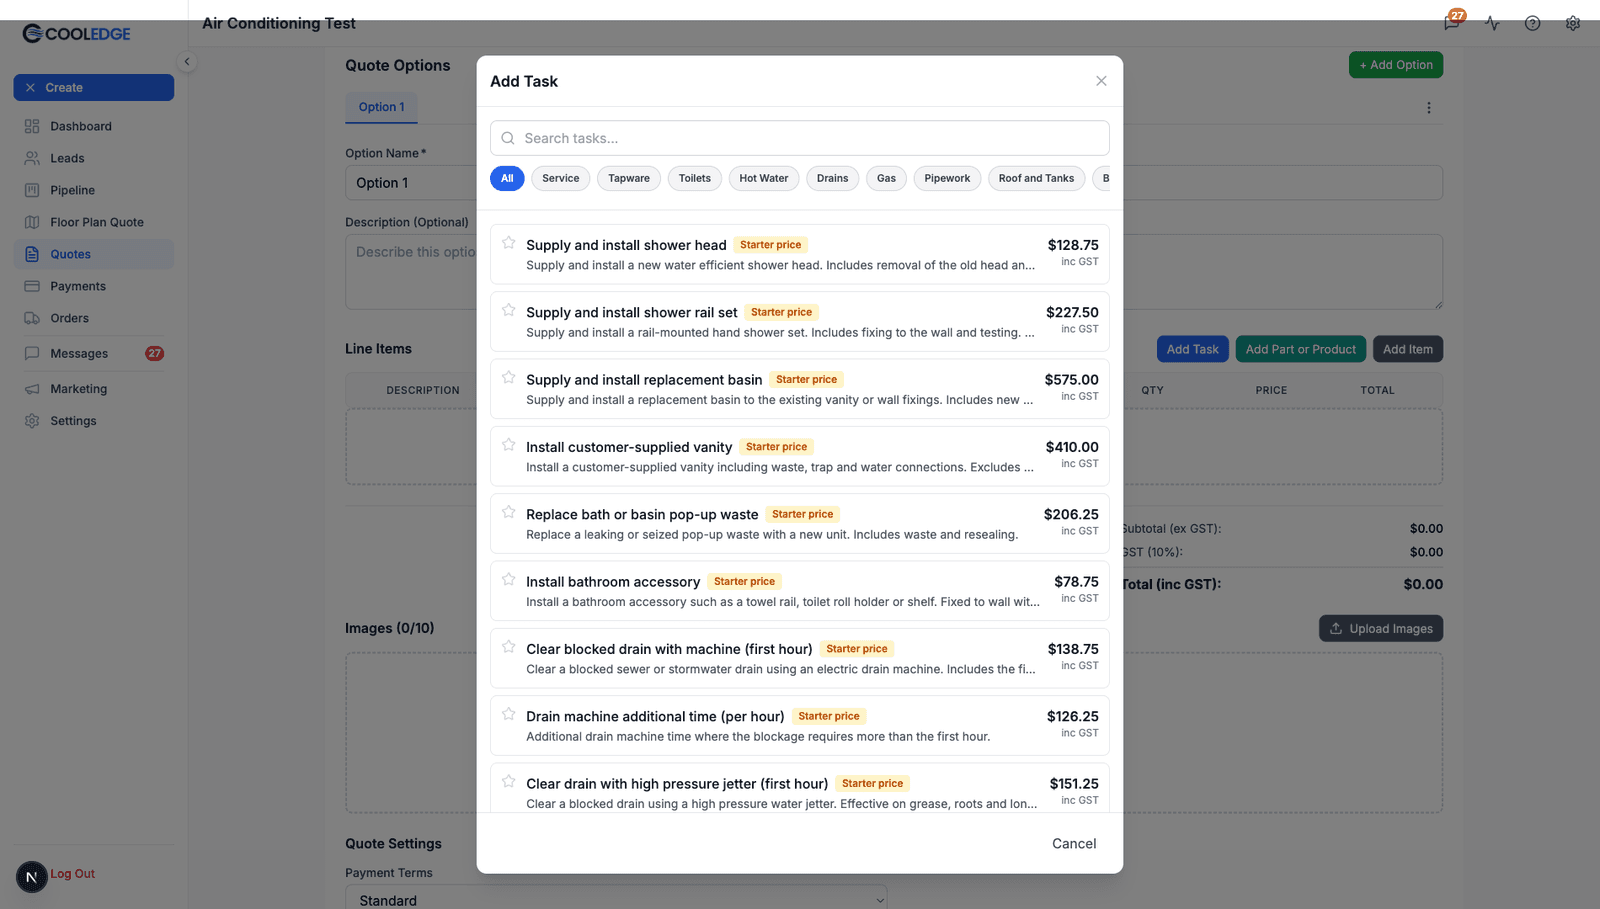This screenshot has width=1600, height=909.
Task: Star the Supply and install replacement basin task
Action: [509, 377]
